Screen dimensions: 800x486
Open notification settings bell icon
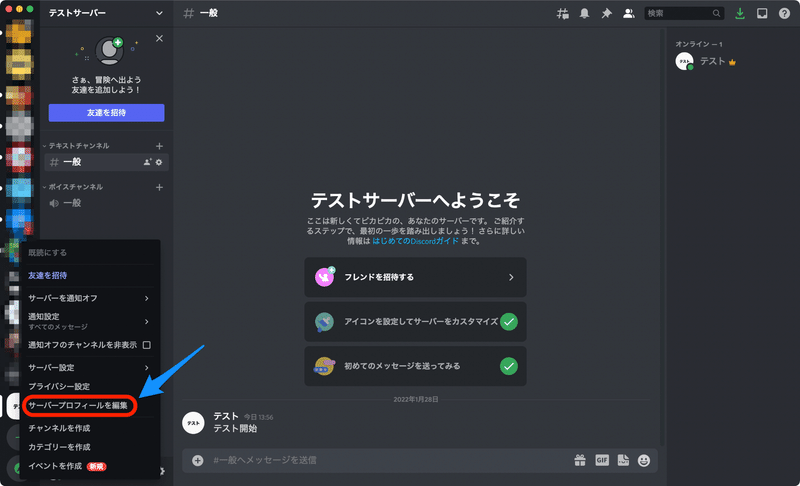[x=584, y=13]
